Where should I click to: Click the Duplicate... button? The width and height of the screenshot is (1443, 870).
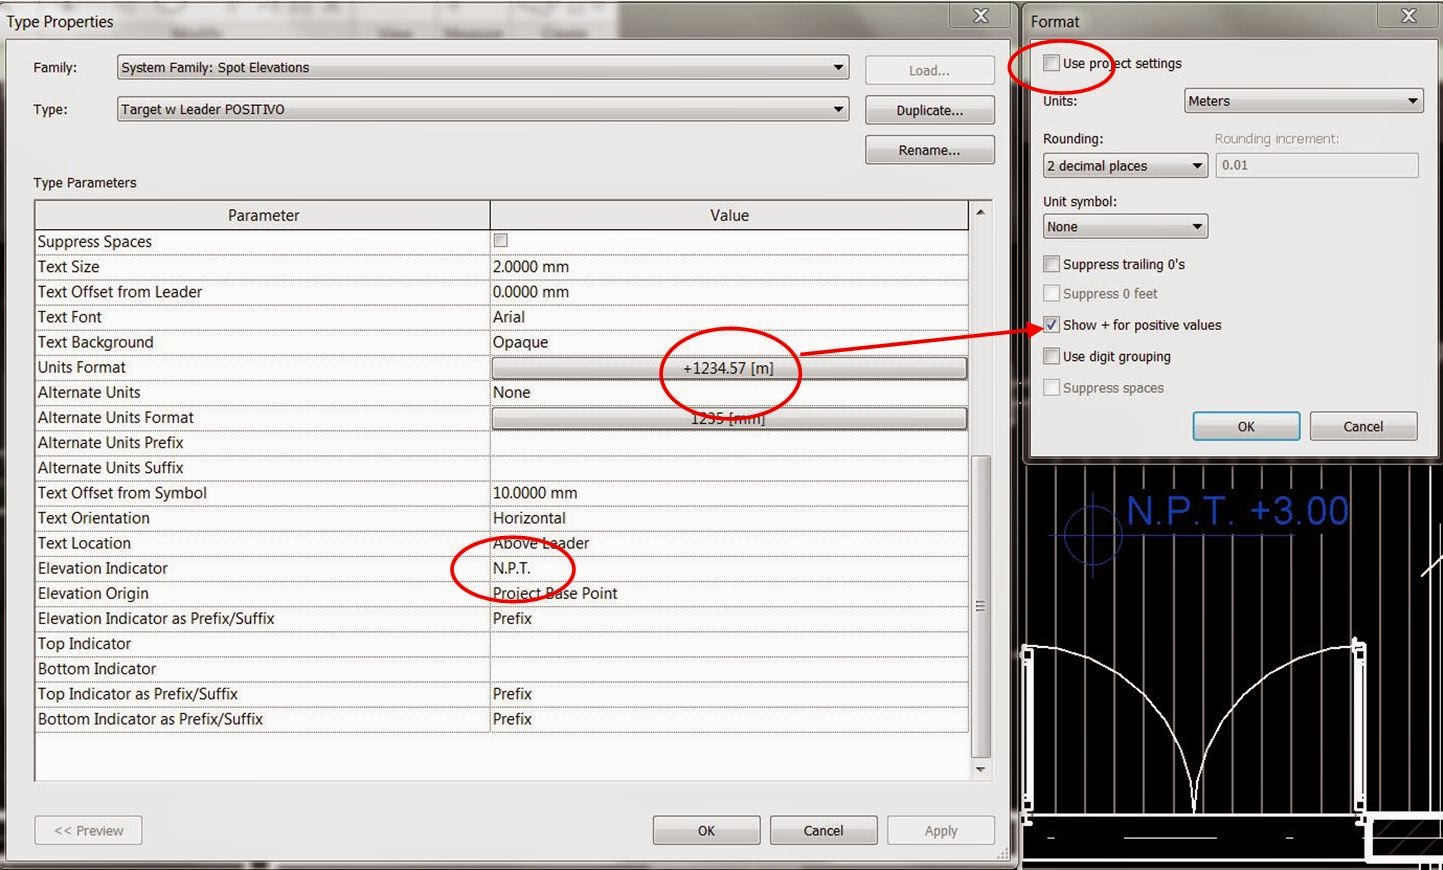click(x=929, y=110)
